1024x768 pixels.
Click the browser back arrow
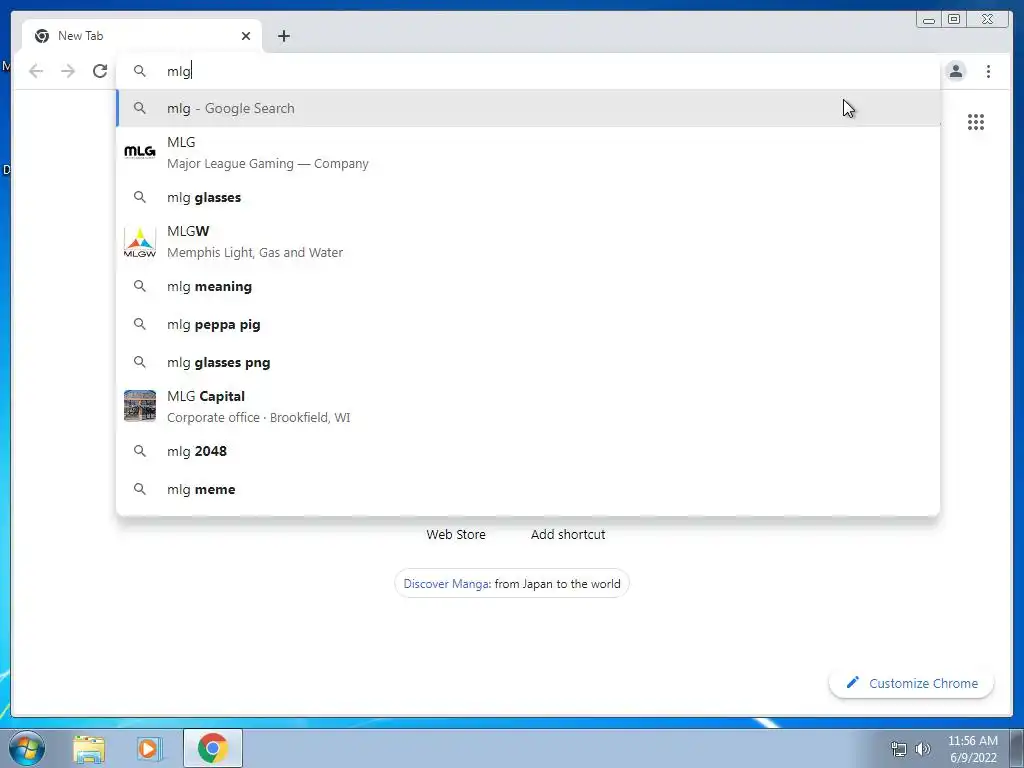point(36,71)
